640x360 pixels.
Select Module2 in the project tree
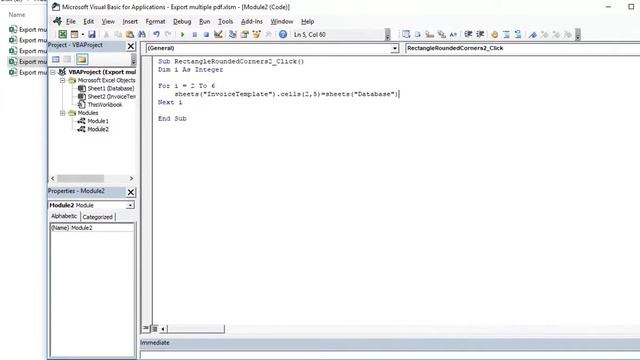[x=98, y=129]
